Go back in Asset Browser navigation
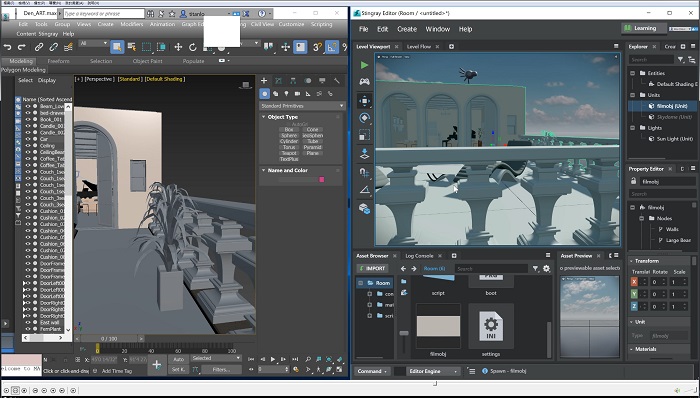The image size is (700, 398). point(403,269)
